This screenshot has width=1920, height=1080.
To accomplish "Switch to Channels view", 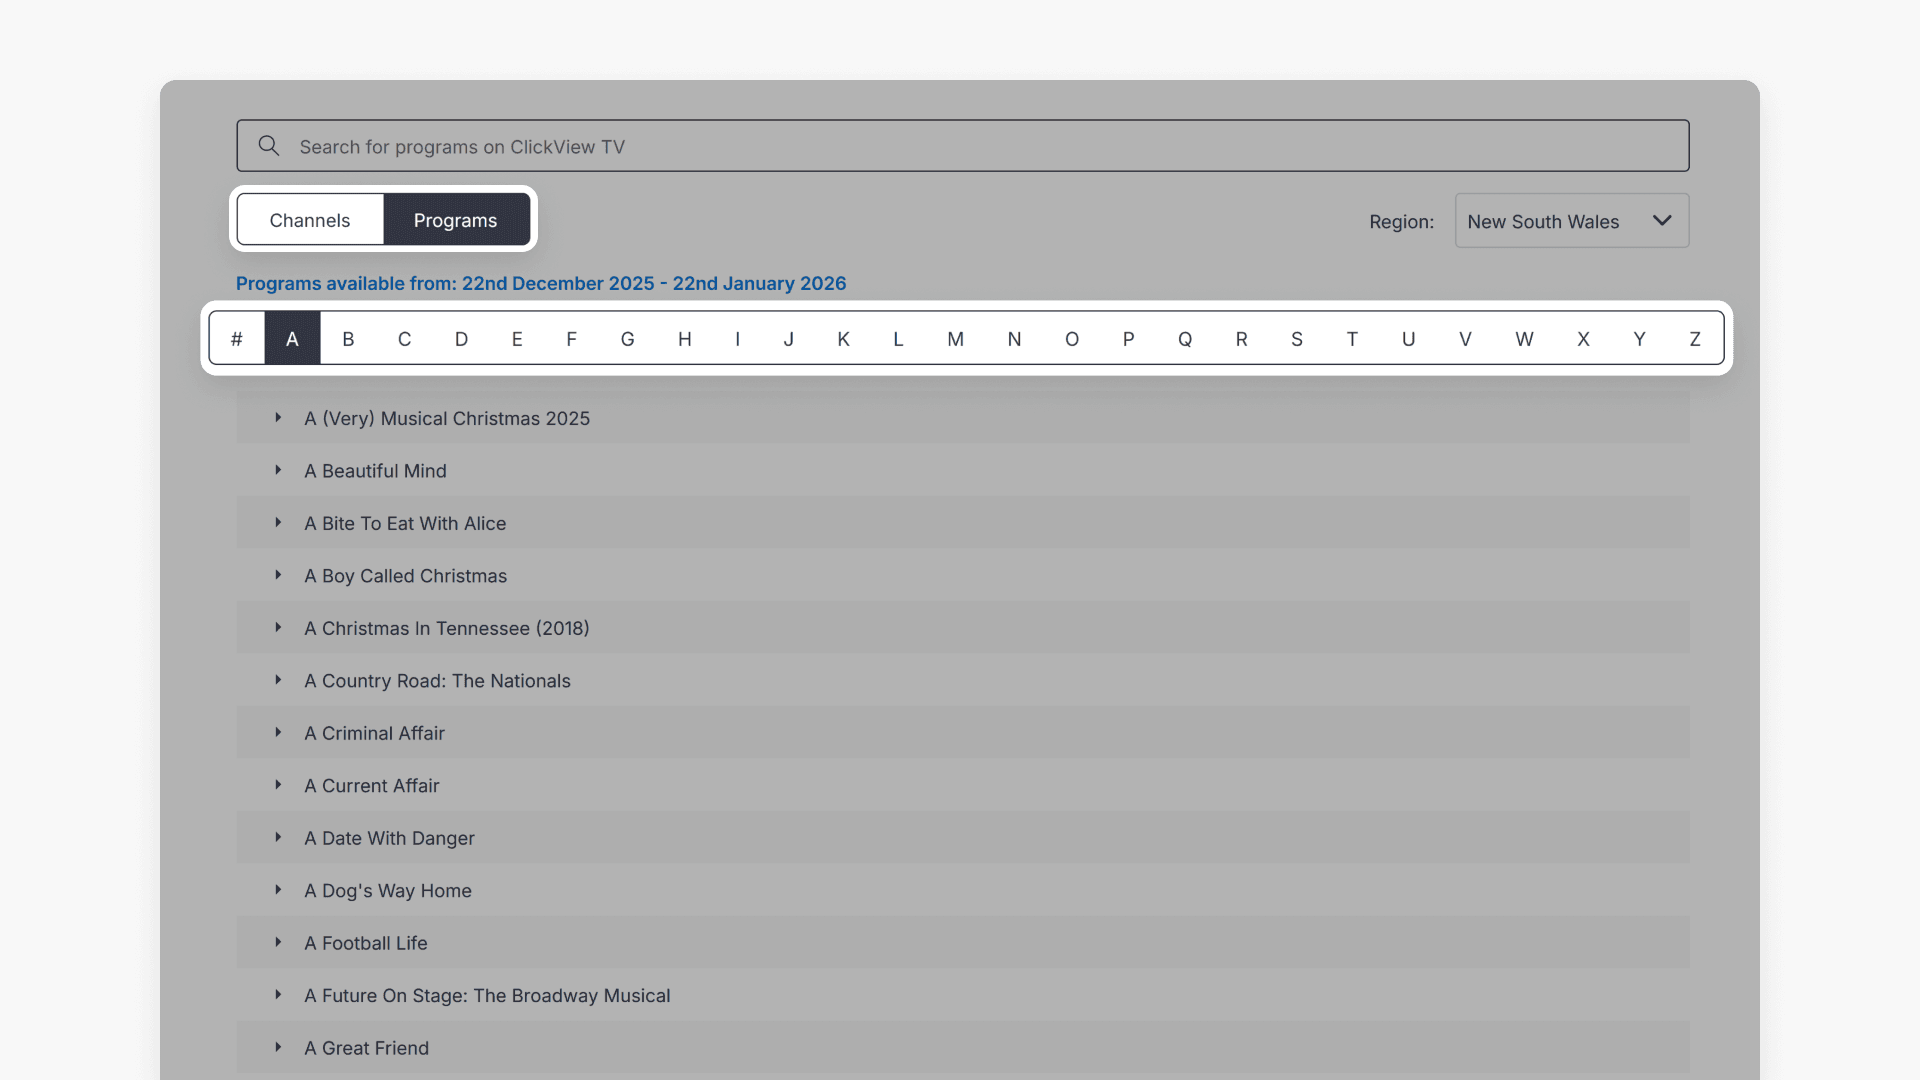I will [x=310, y=220].
